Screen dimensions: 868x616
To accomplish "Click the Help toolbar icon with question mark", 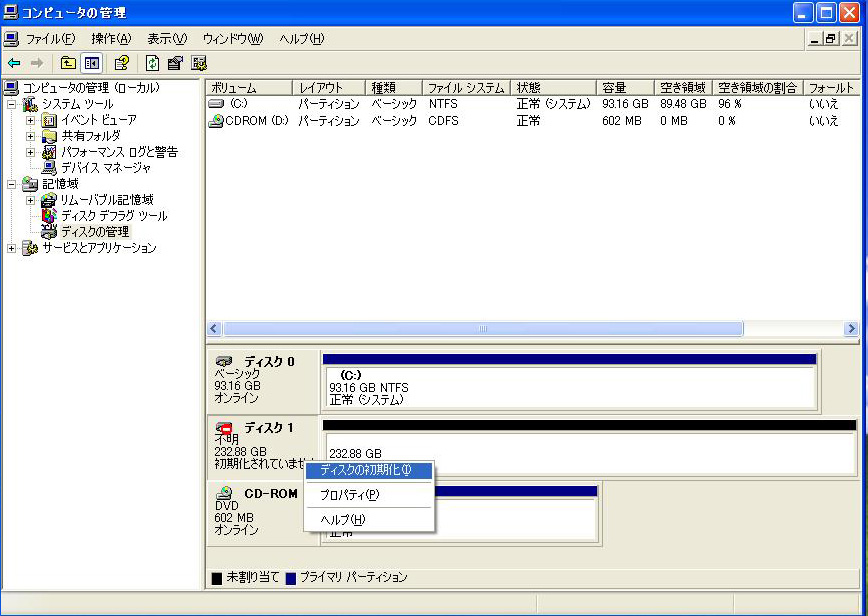I will tap(121, 63).
